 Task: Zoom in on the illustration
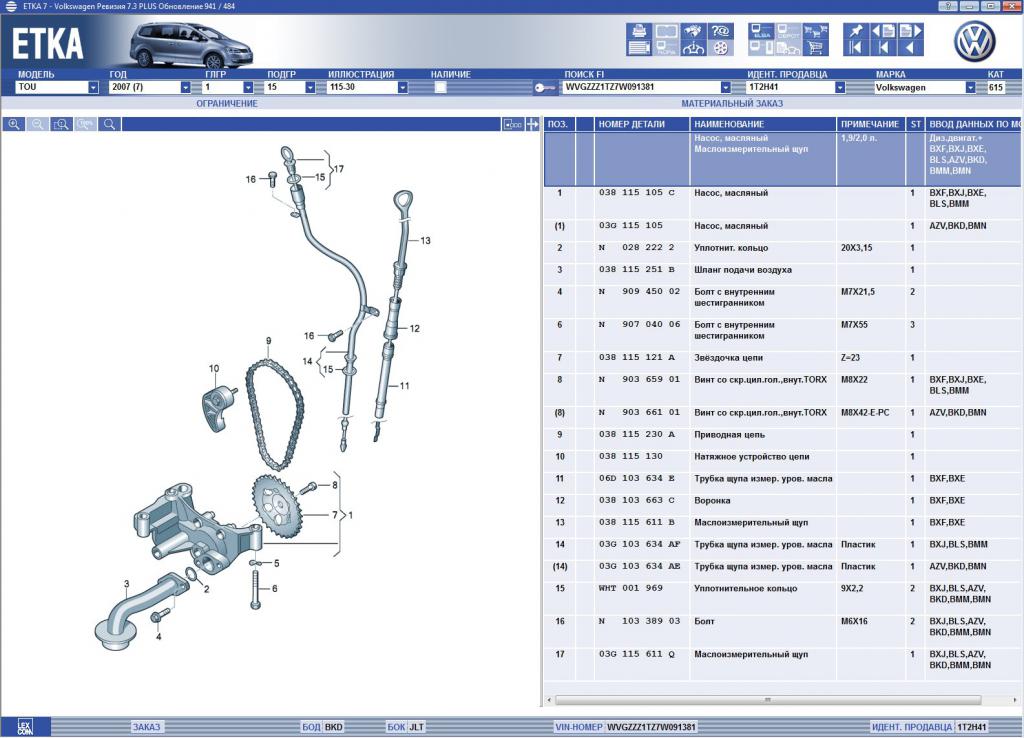14,124
